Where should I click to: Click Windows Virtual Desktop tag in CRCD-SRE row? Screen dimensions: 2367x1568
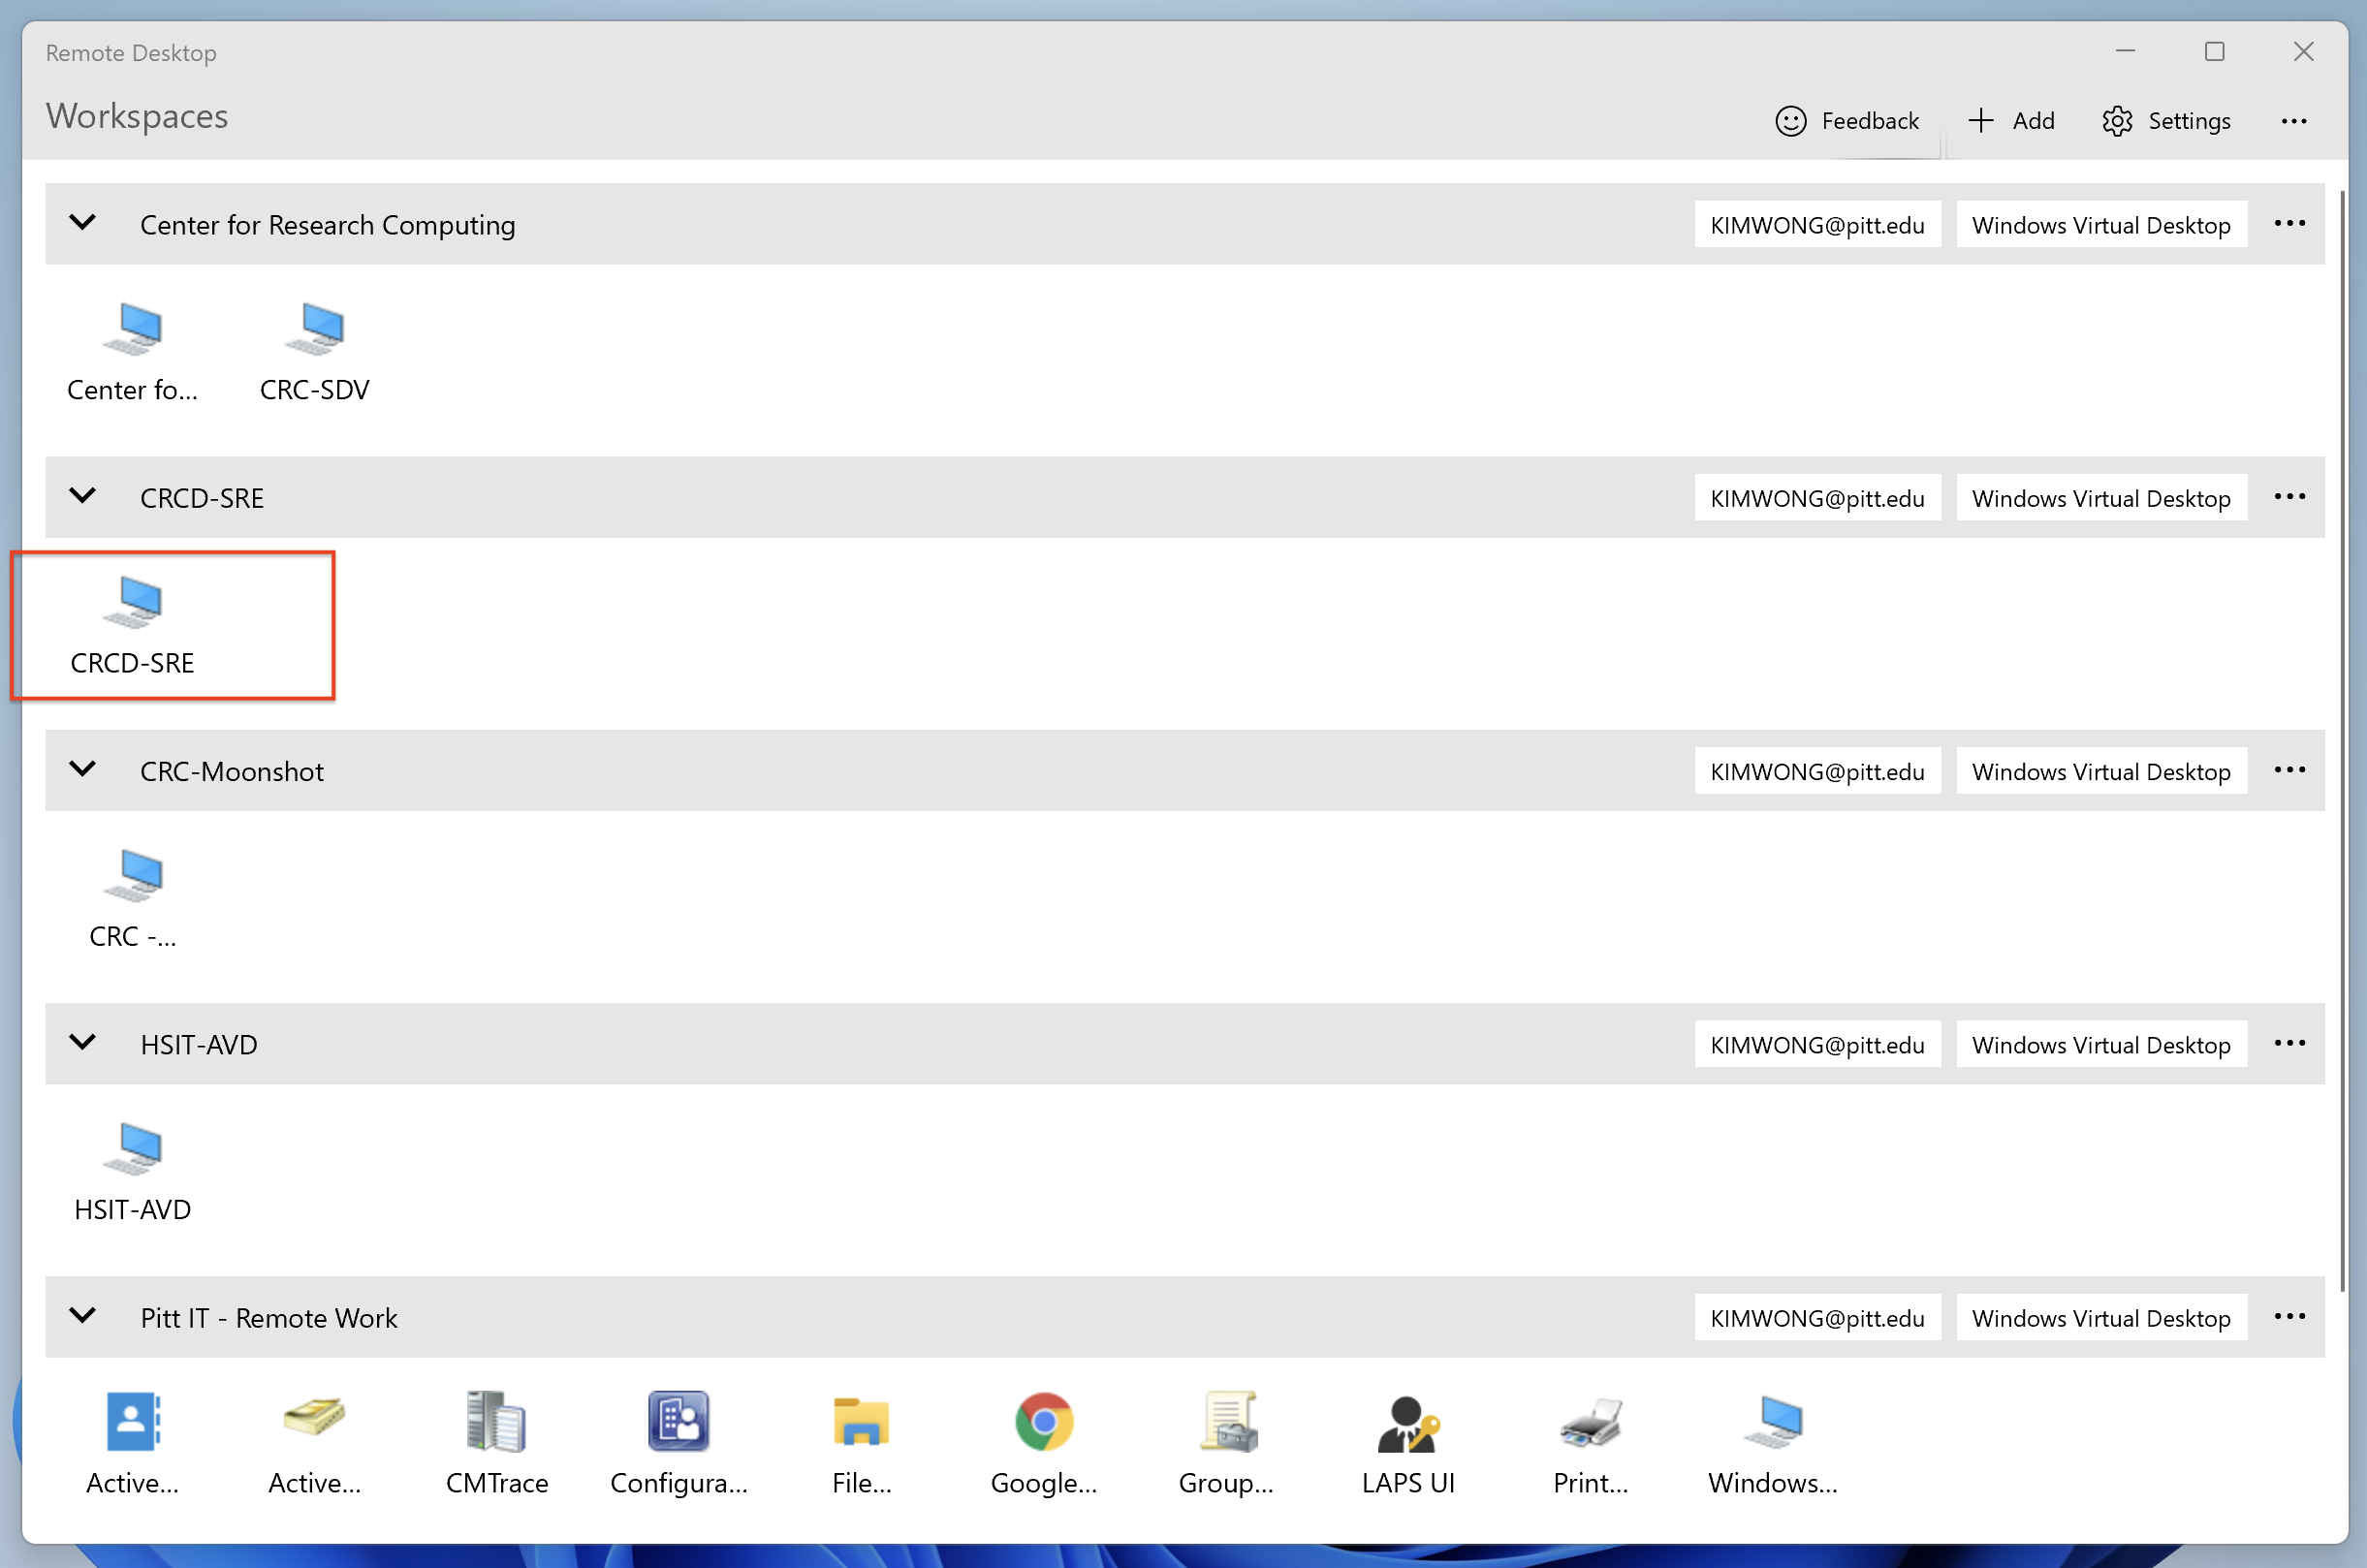[2101, 498]
